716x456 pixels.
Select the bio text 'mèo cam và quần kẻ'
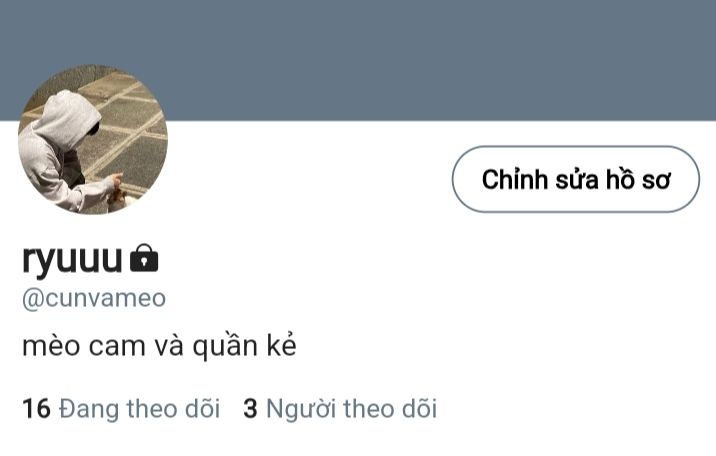click(x=159, y=346)
